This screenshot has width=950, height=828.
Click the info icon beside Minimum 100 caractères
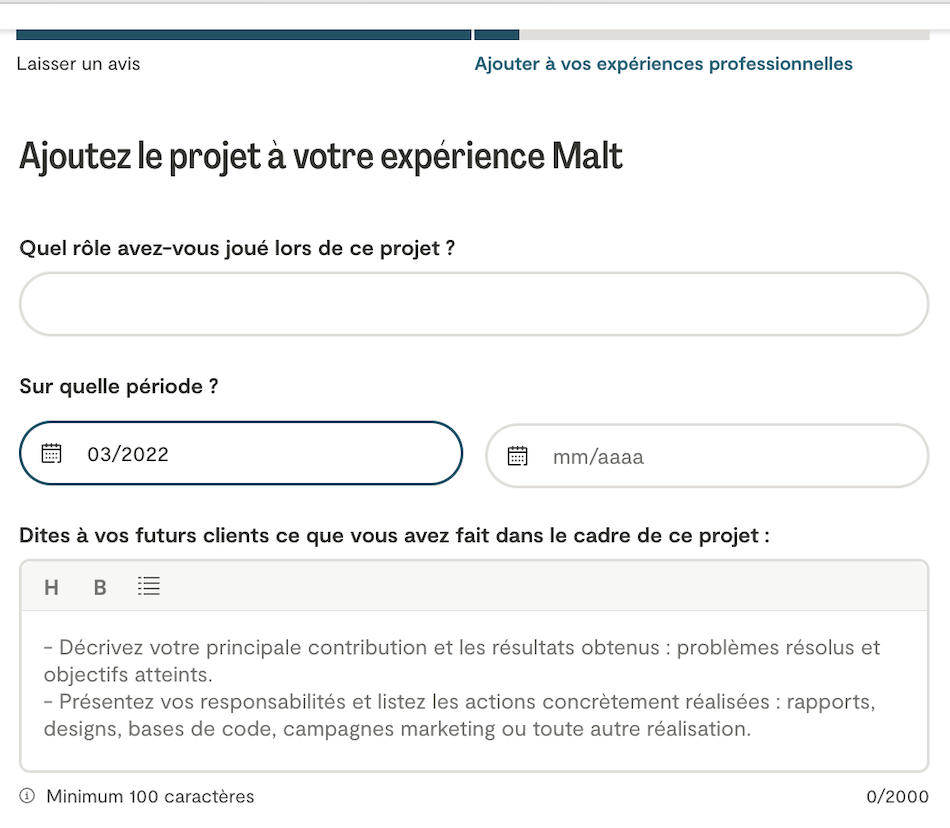click(x=27, y=797)
